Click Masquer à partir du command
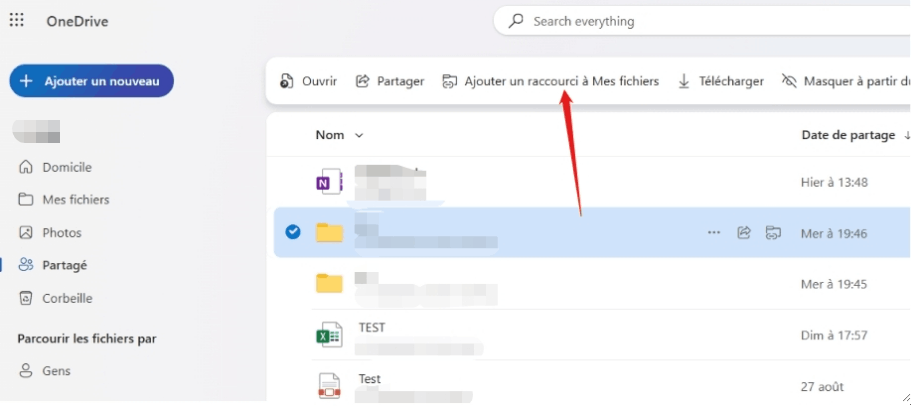 [846, 81]
